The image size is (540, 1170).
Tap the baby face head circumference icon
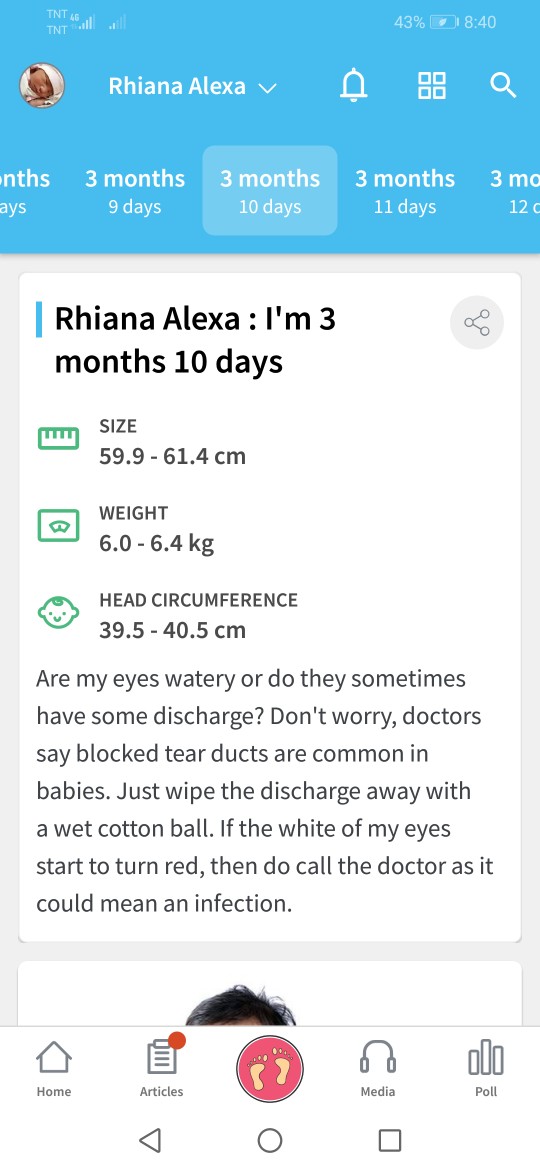tap(58, 613)
